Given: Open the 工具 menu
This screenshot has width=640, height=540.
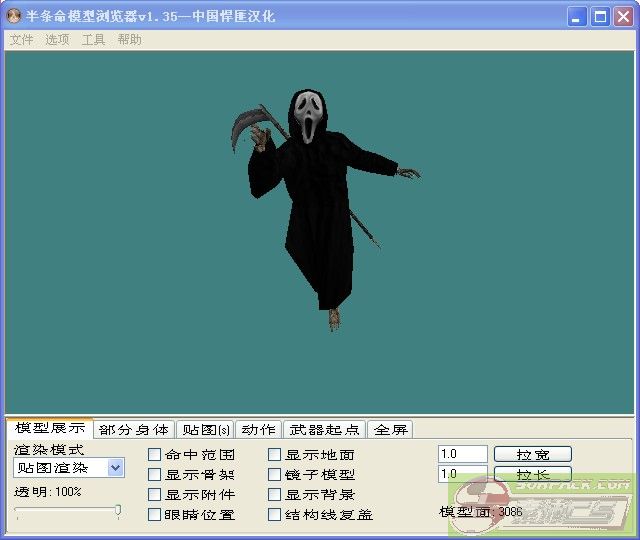Looking at the screenshot, I should [x=93, y=40].
